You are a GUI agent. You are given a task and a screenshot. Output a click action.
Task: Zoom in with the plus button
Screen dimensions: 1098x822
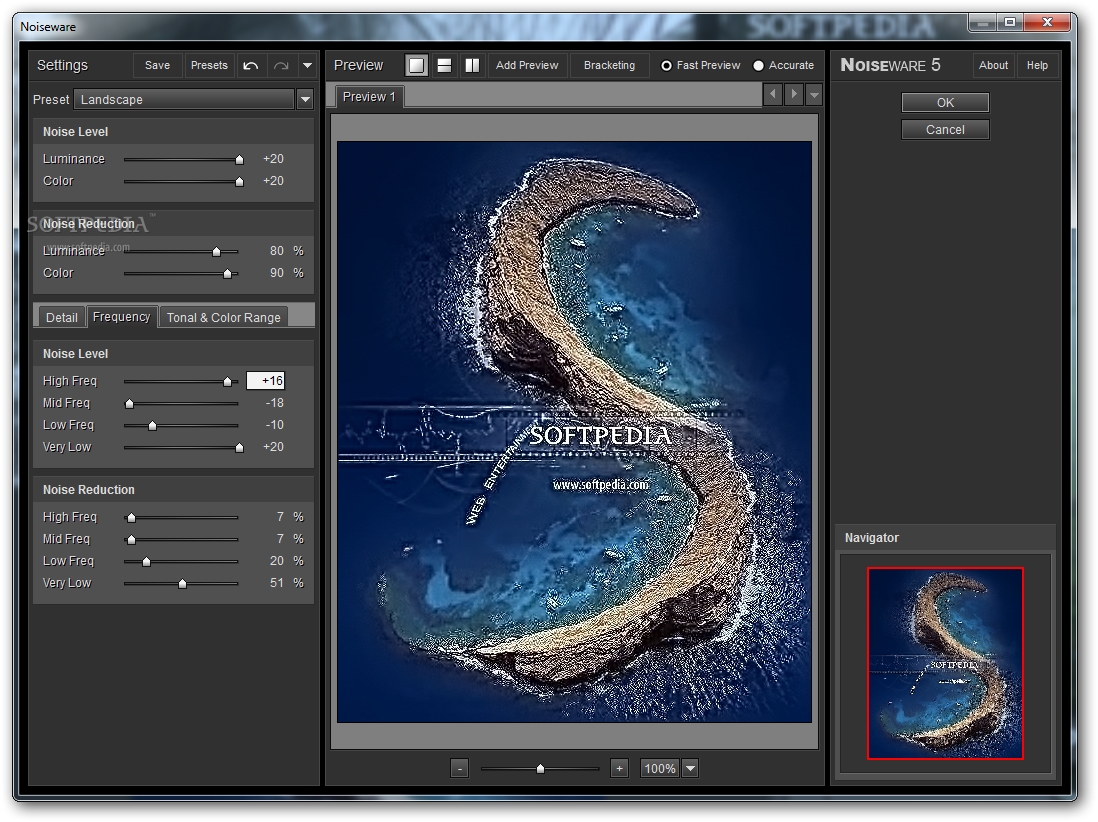pos(619,769)
